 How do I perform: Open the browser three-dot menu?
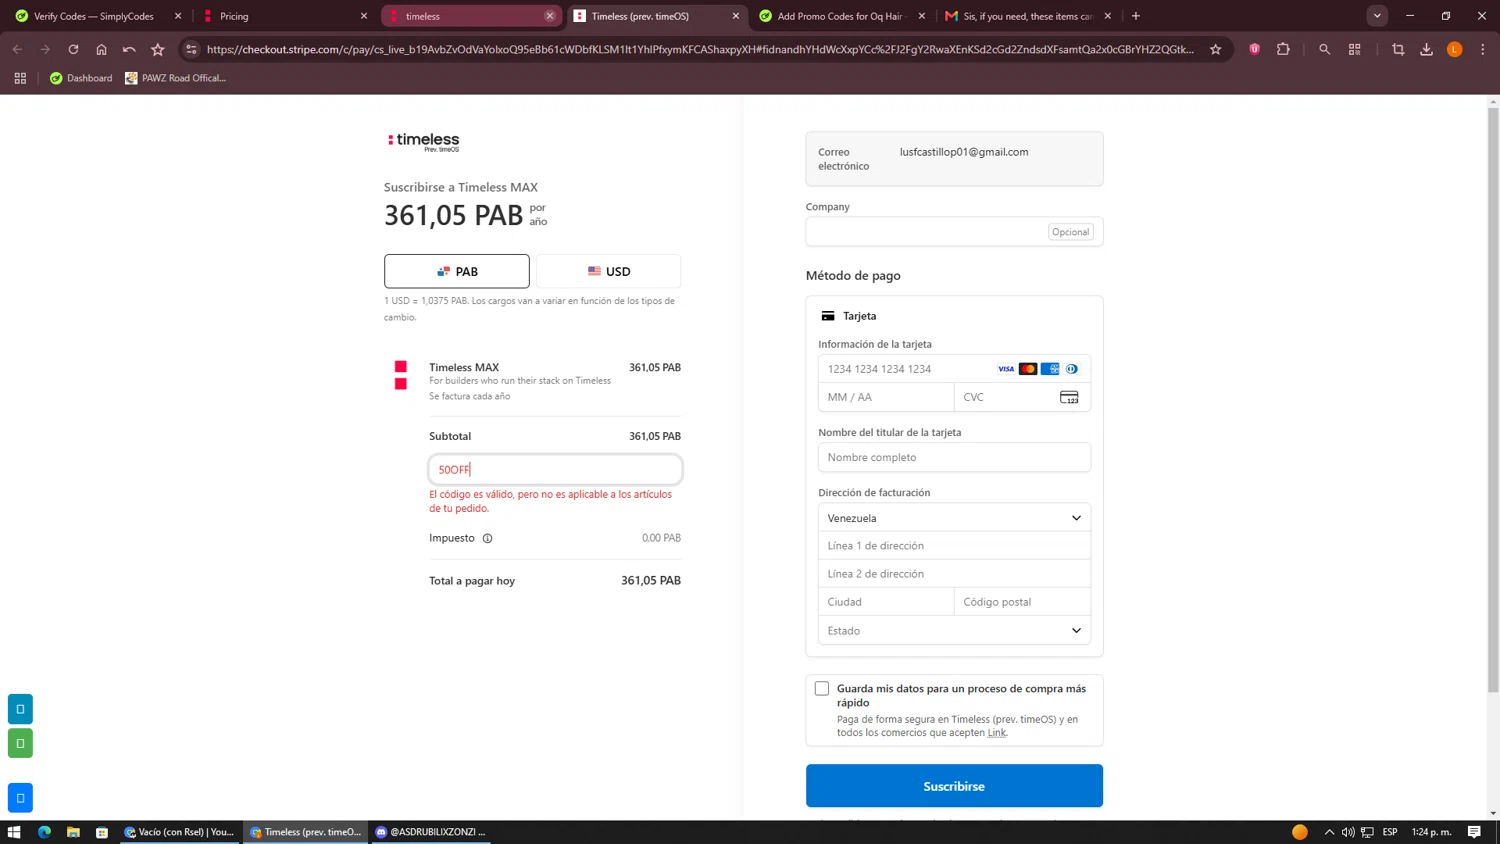(x=1483, y=49)
